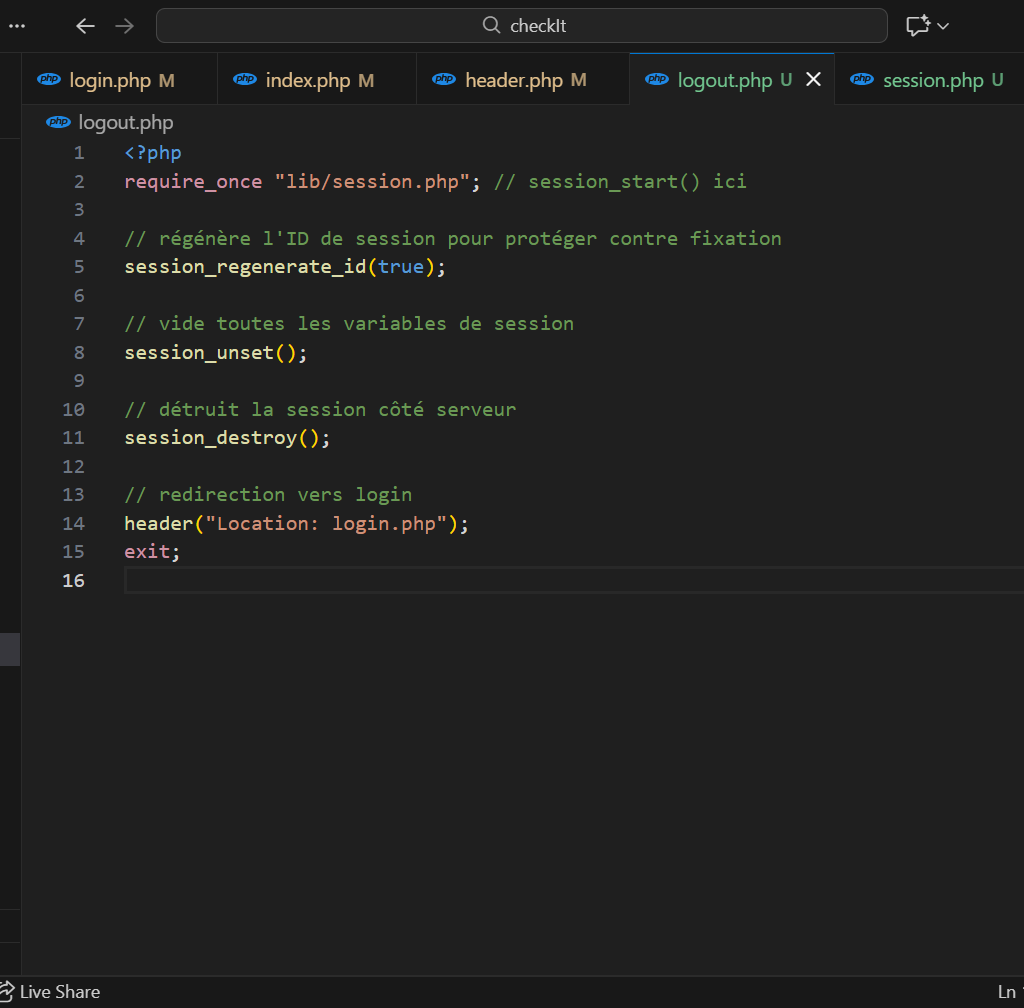Click the forward navigation arrow
This screenshot has width=1024, height=1008.
pyautogui.click(x=125, y=26)
